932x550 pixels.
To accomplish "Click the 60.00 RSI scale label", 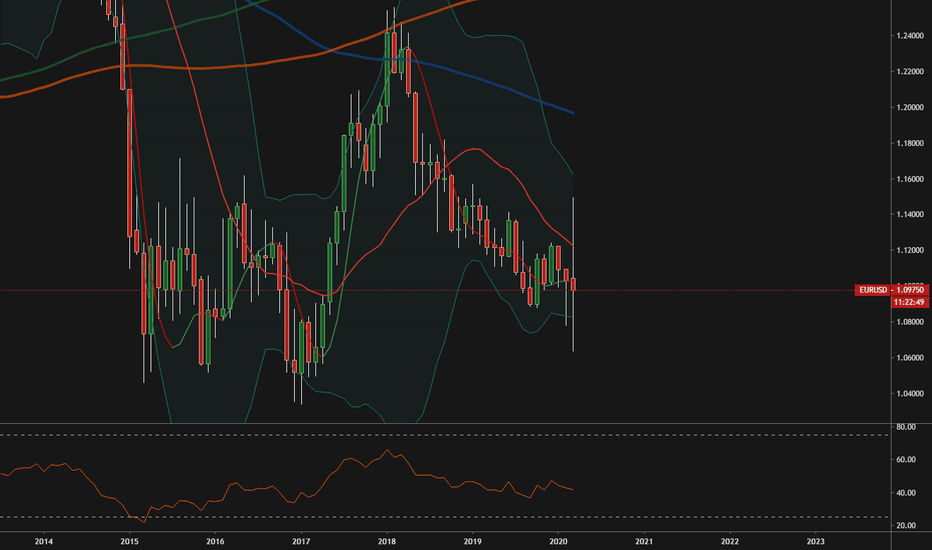I will [906, 460].
